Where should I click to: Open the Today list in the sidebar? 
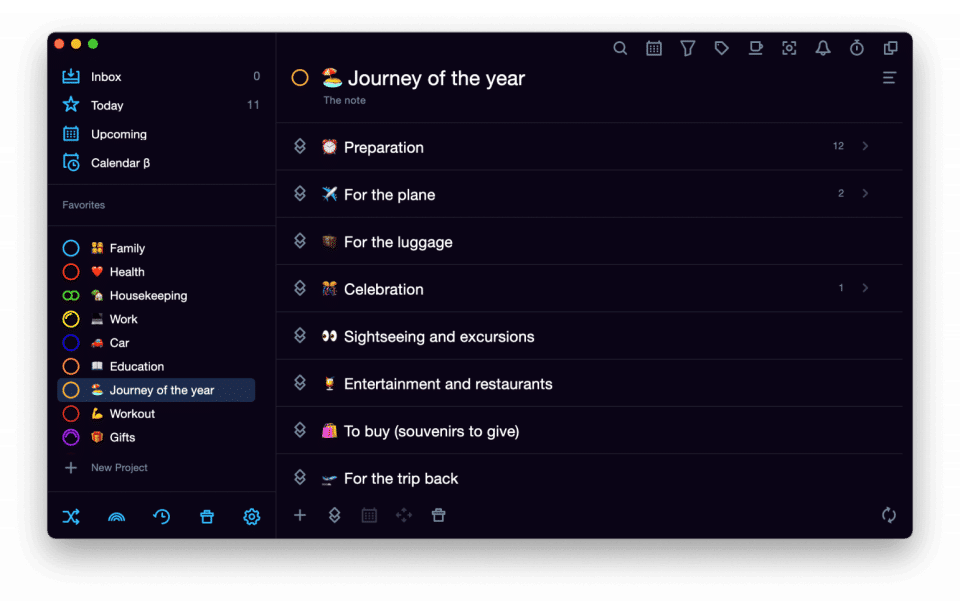pyautogui.click(x=107, y=105)
